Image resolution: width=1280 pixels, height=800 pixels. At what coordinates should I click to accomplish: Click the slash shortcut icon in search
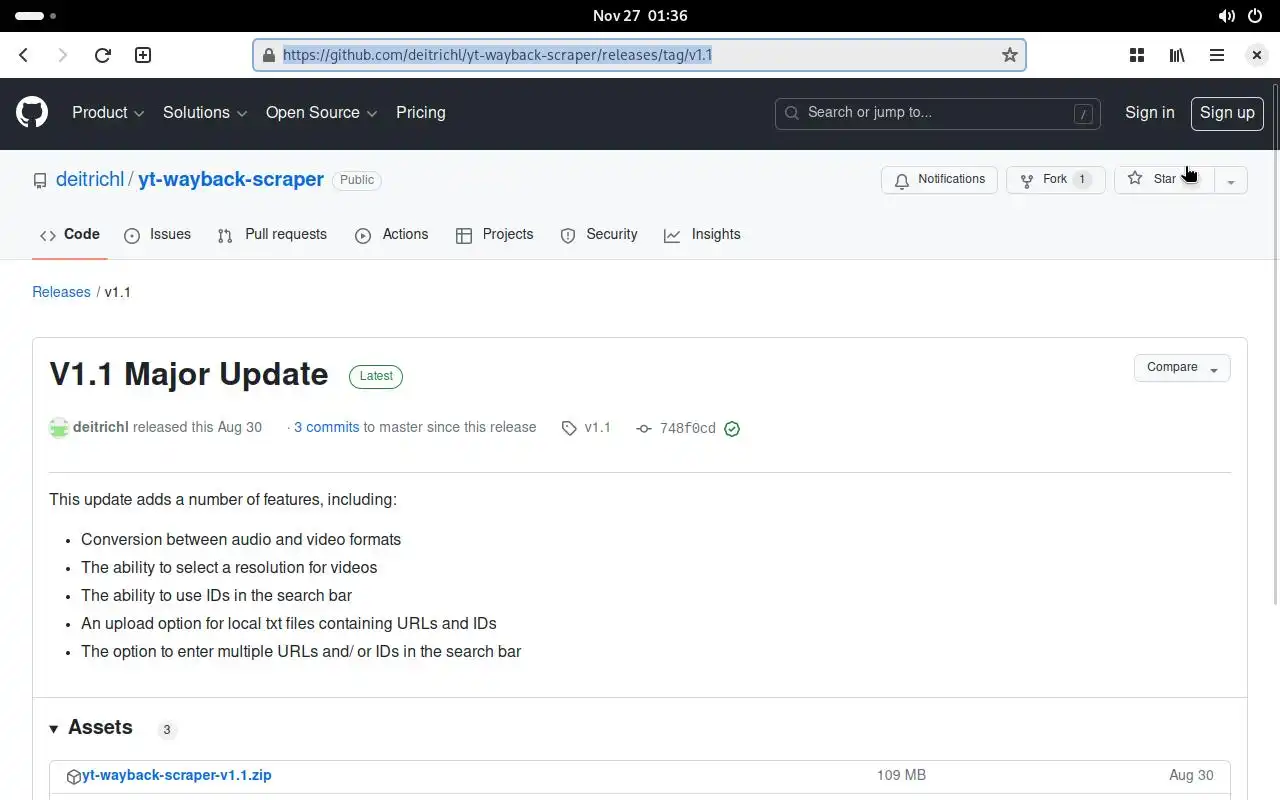[x=1083, y=114]
